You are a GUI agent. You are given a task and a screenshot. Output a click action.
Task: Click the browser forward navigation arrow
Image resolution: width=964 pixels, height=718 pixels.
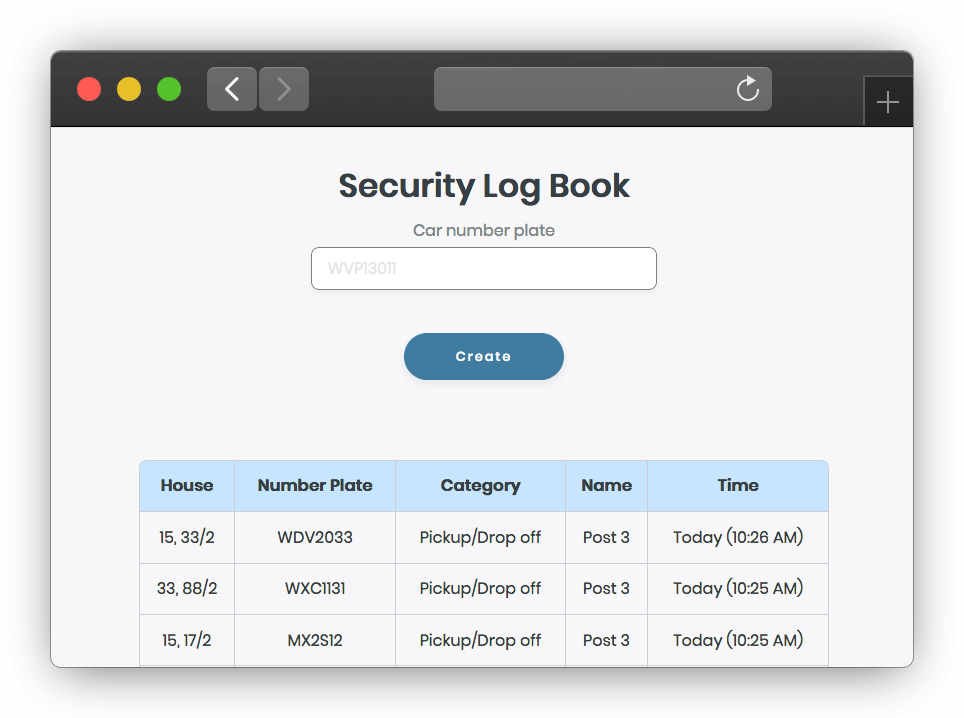click(x=283, y=89)
